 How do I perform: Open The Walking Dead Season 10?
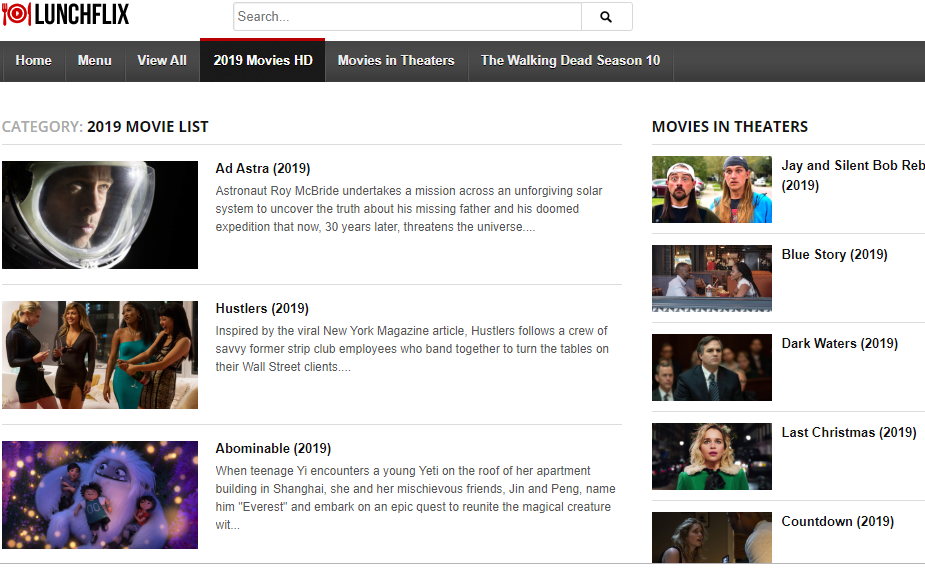click(570, 61)
